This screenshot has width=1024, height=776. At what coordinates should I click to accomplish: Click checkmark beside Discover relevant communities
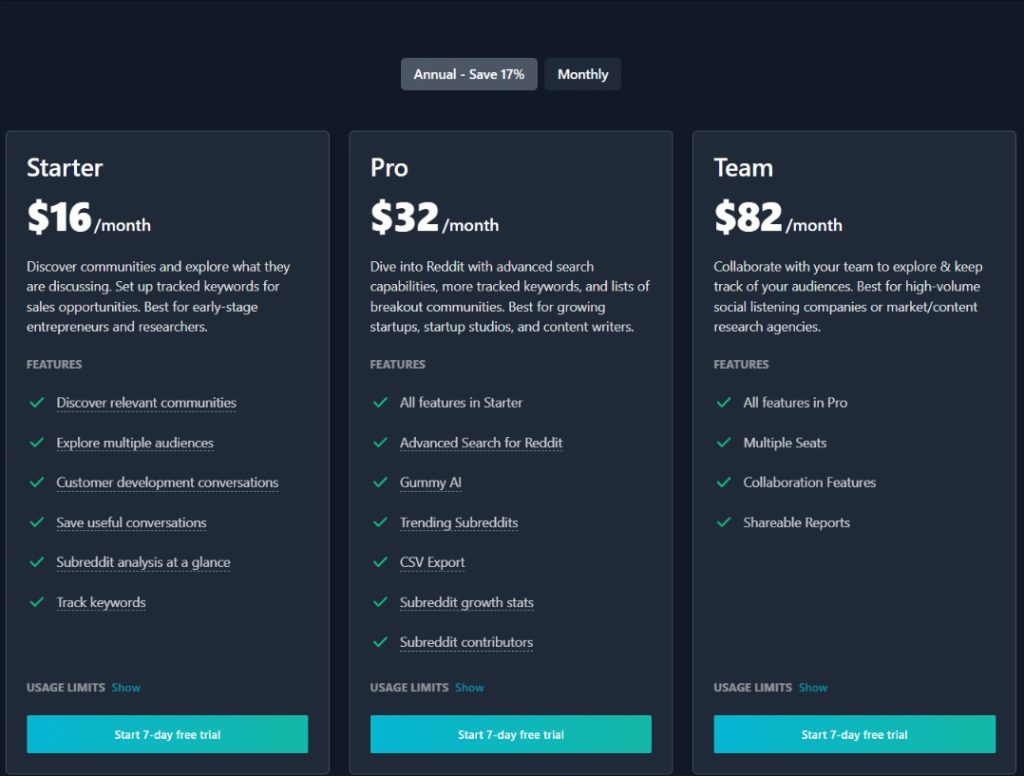(x=37, y=402)
